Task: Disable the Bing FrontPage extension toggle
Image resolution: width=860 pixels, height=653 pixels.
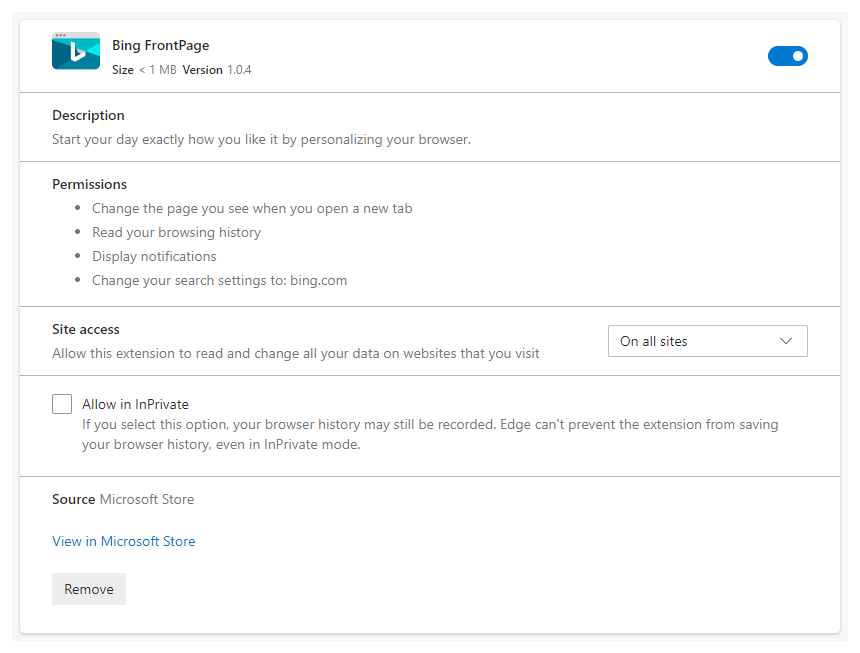Action: [x=787, y=56]
